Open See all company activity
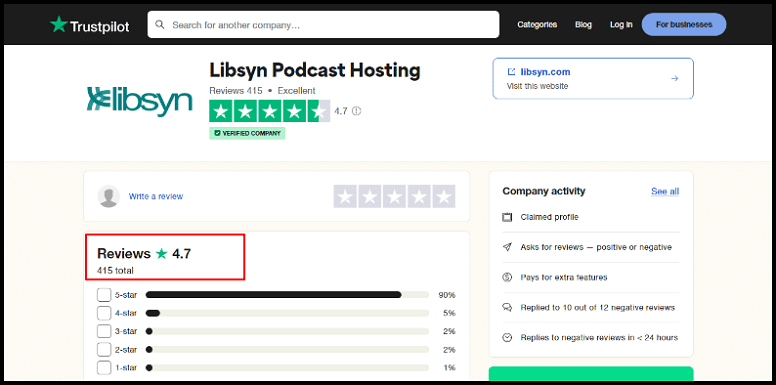This screenshot has width=776, height=385. [665, 192]
